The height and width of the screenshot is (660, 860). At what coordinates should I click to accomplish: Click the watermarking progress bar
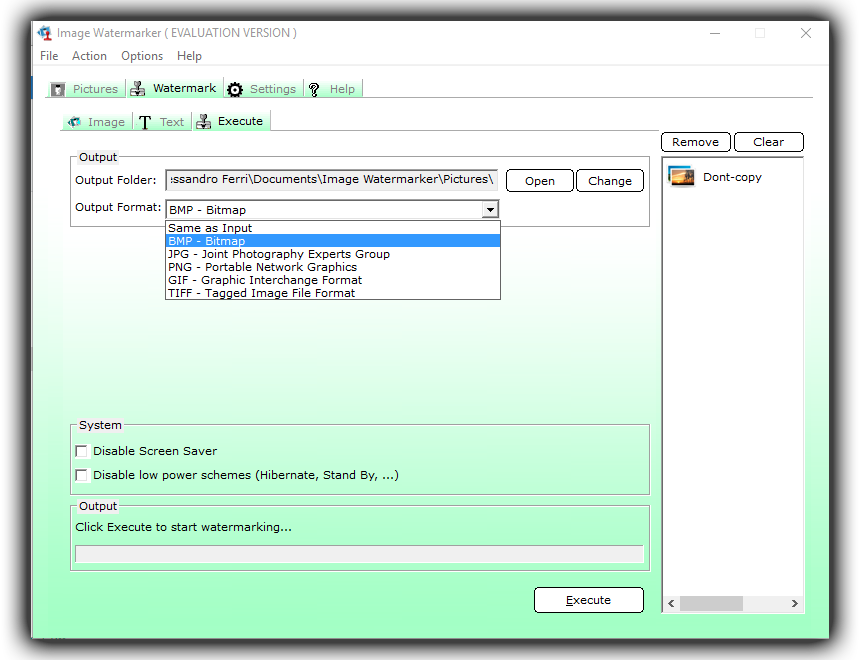click(359, 554)
